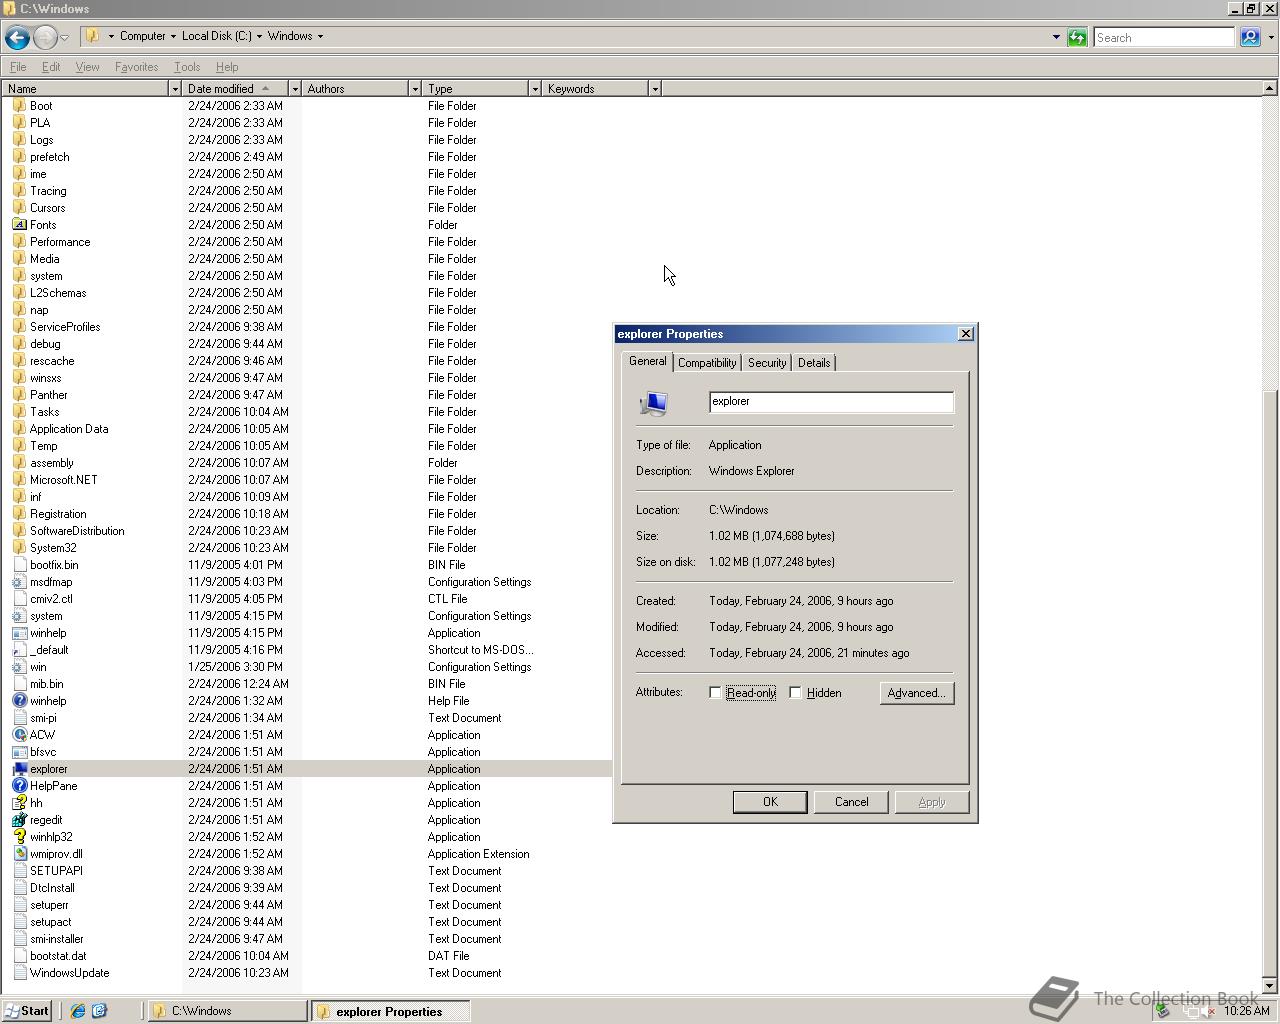Select the Fonts folder icon
The width and height of the screenshot is (1280, 1024).
(x=19, y=225)
